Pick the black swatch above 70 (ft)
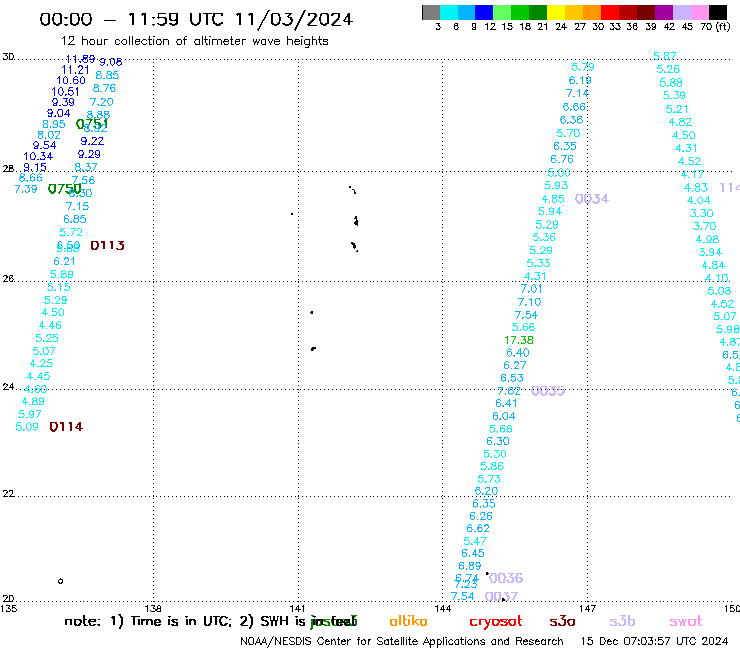The height and width of the screenshot is (650, 740). point(718,12)
